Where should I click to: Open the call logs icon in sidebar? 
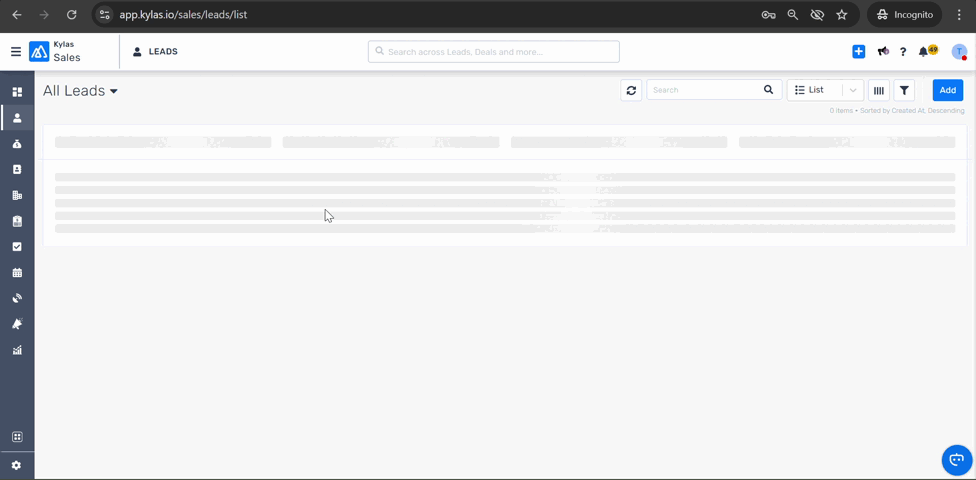coord(17,298)
